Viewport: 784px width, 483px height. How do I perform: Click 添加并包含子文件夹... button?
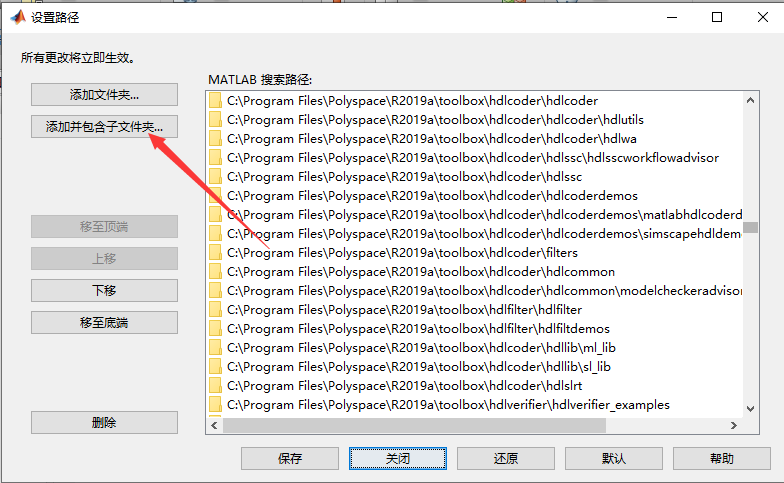tap(104, 126)
